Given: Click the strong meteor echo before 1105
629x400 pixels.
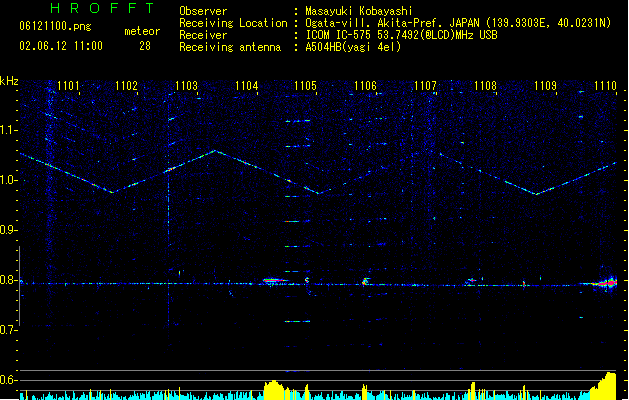Looking at the screenshot, I should tap(274, 281).
